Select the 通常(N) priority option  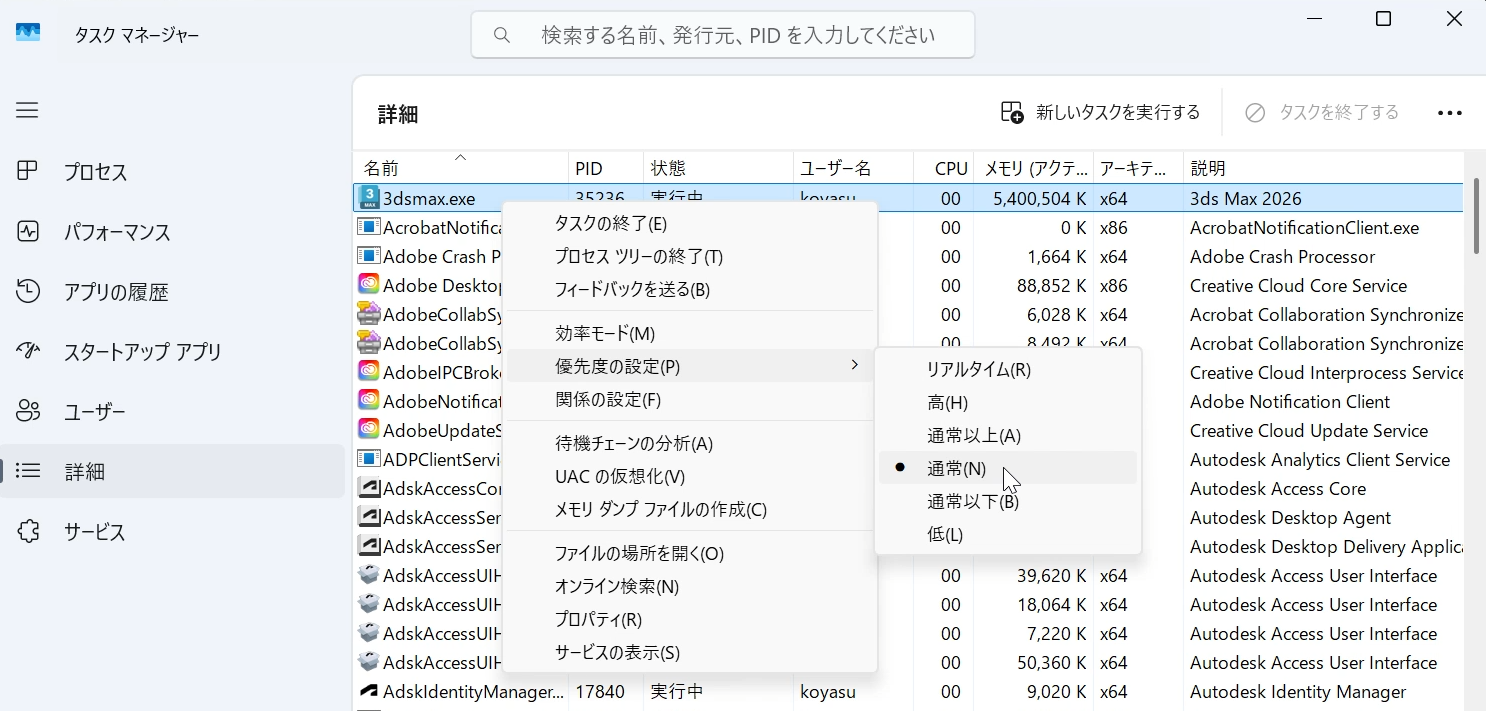pos(1008,469)
